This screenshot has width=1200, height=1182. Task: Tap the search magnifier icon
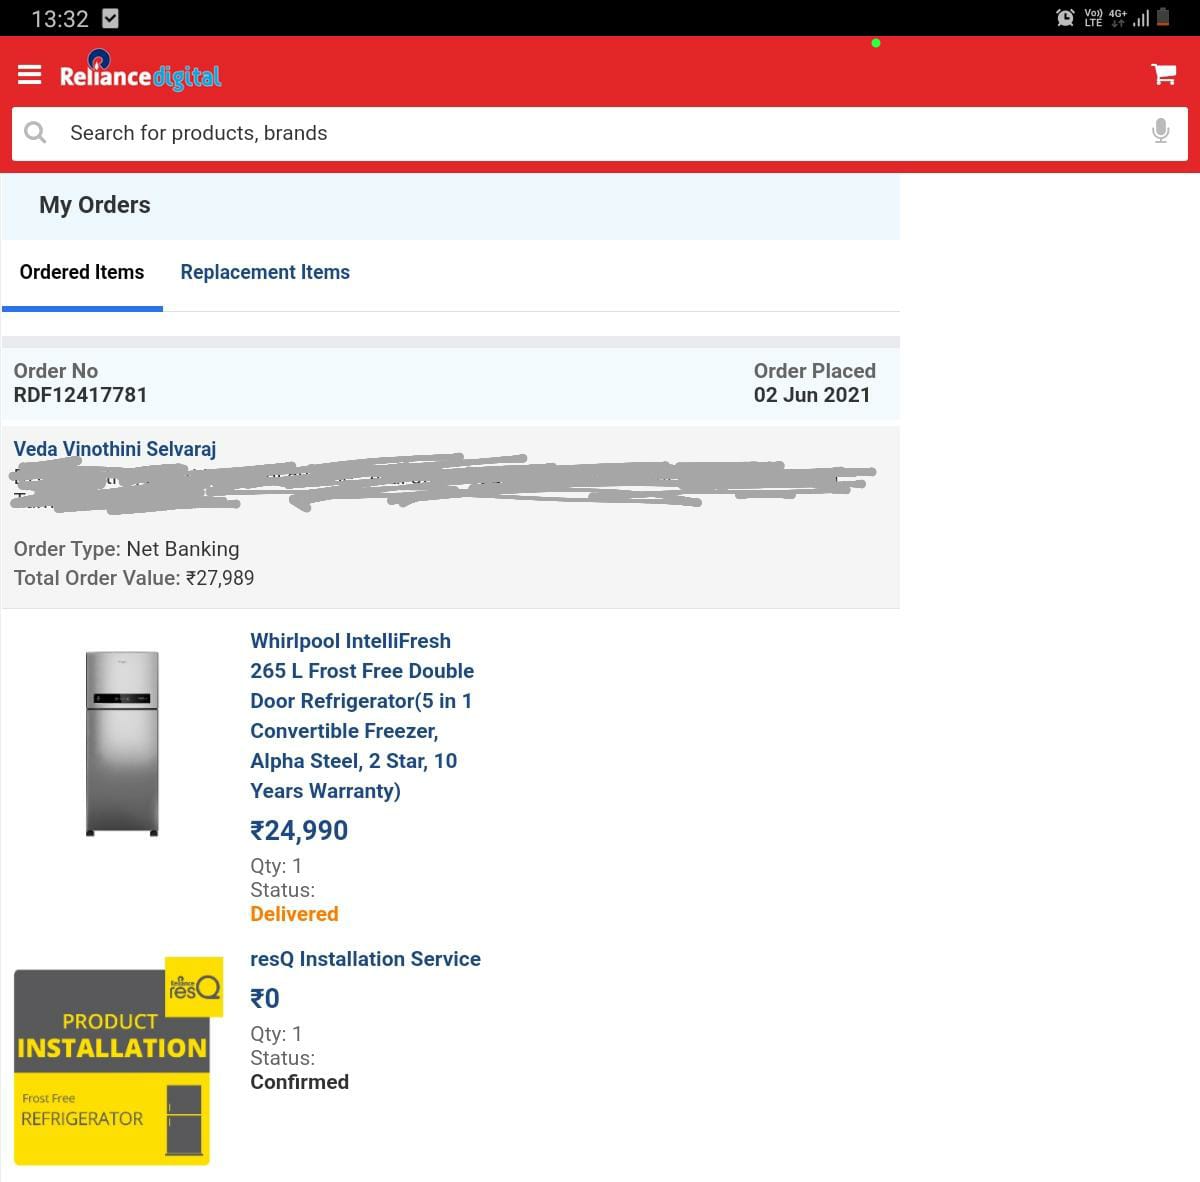[x=35, y=132]
